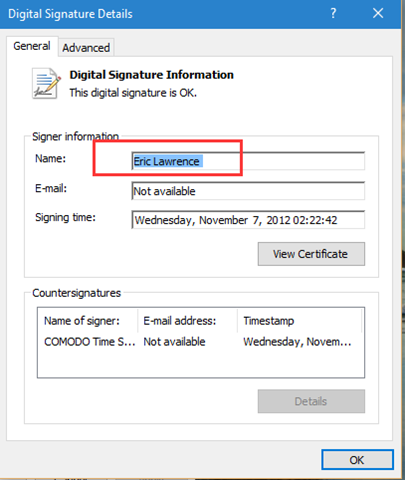Click the grayed-out Details button
405x480 pixels.
[x=311, y=401]
